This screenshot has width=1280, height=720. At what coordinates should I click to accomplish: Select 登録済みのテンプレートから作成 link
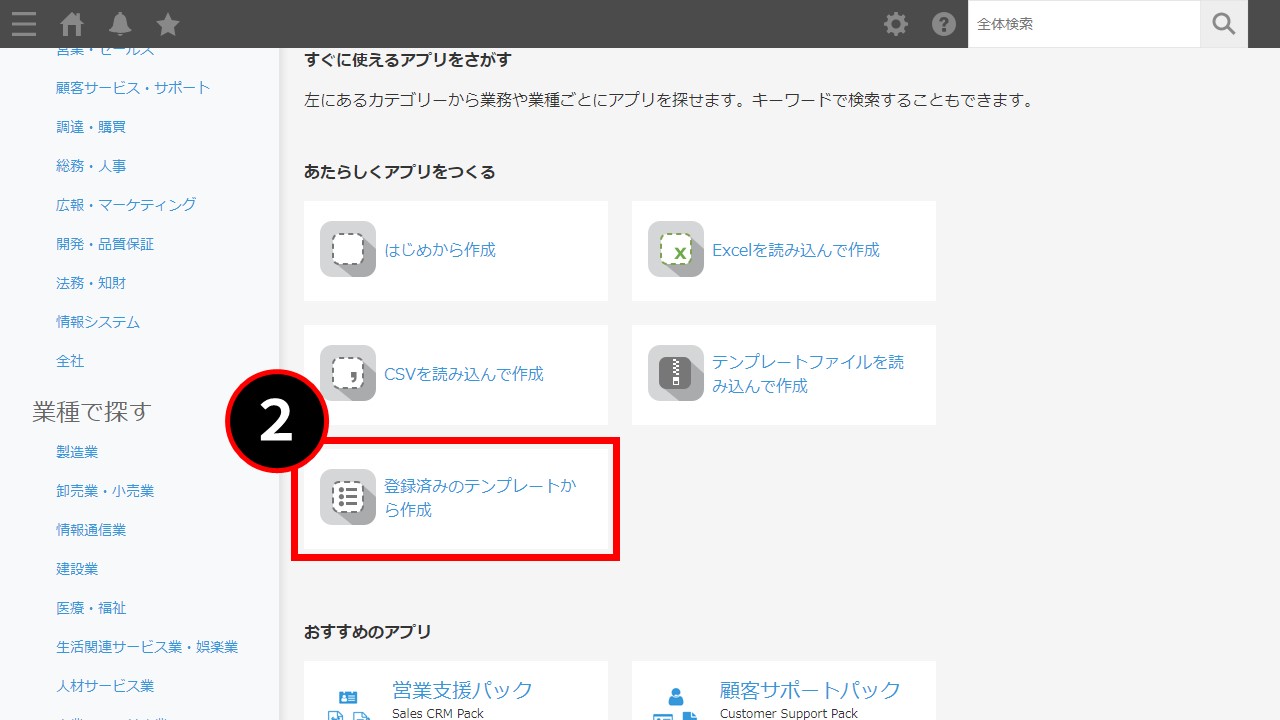click(x=480, y=498)
